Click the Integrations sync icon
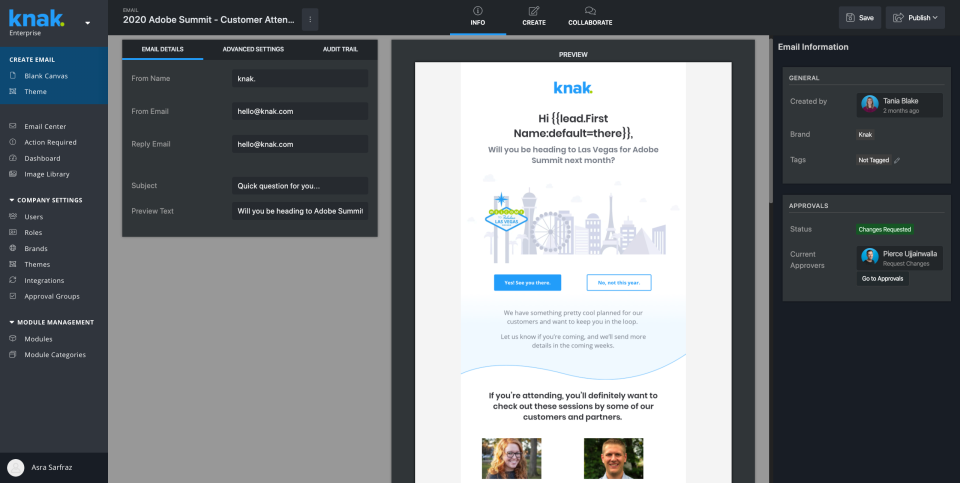 tap(13, 280)
